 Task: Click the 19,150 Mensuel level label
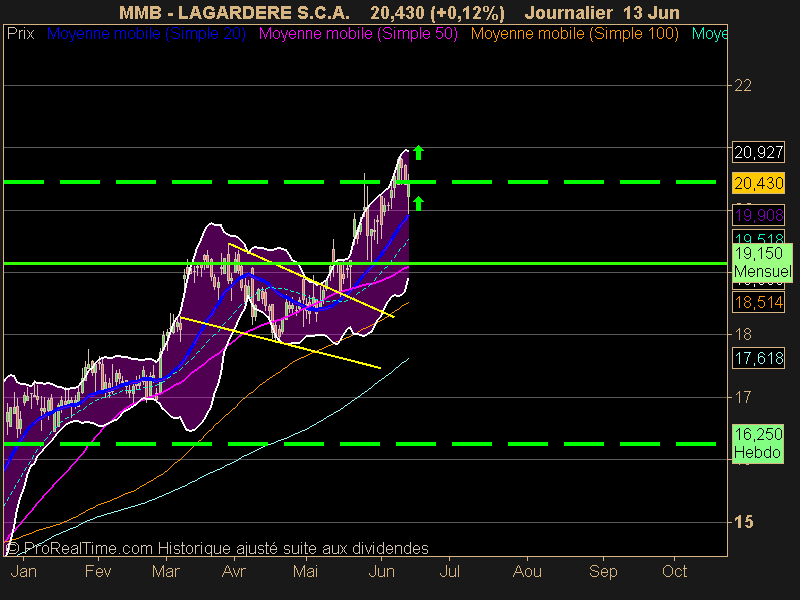762,262
